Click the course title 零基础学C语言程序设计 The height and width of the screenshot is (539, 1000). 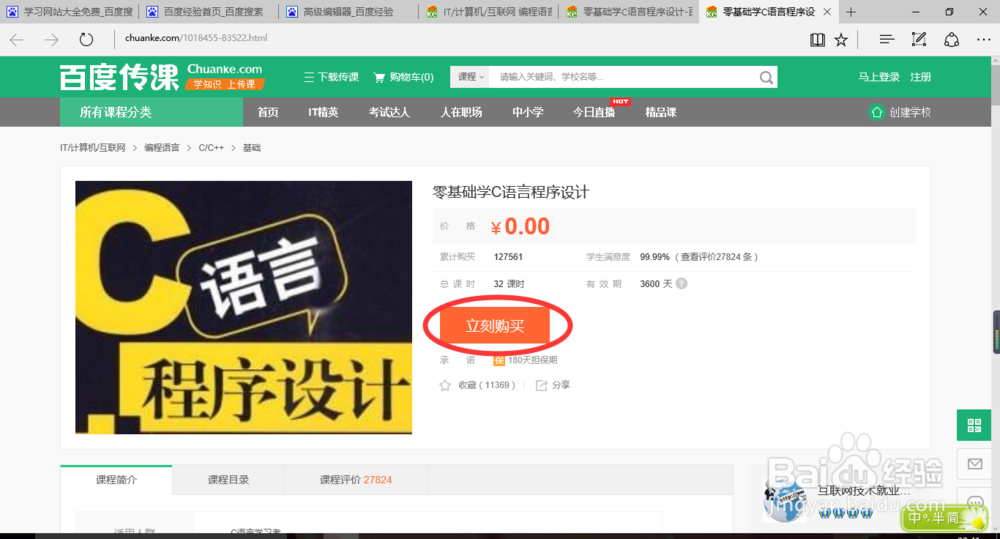point(511,192)
